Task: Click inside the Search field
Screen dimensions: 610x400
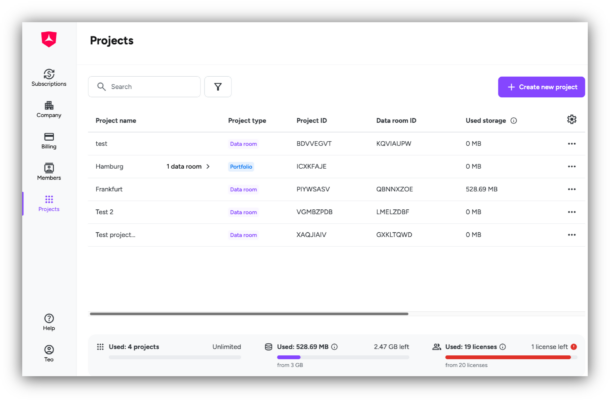Action: [144, 87]
